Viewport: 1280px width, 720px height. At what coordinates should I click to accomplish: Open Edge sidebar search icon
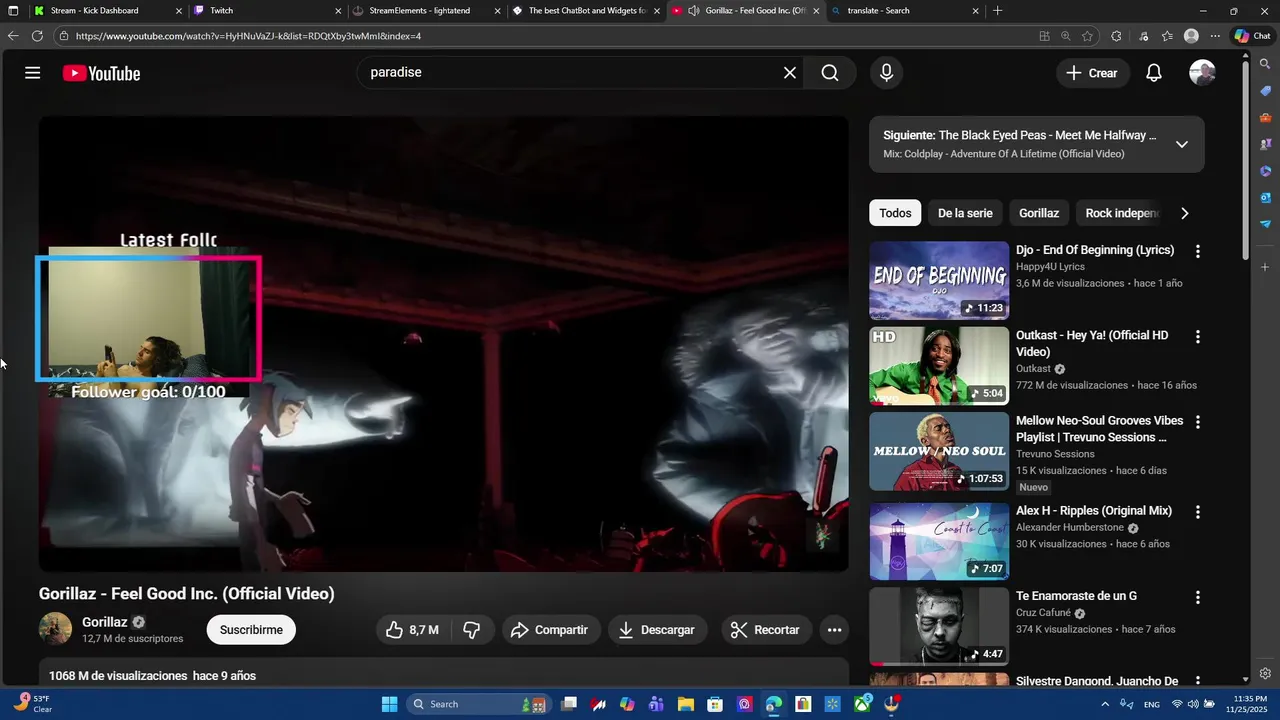[x=1265, y=64]
